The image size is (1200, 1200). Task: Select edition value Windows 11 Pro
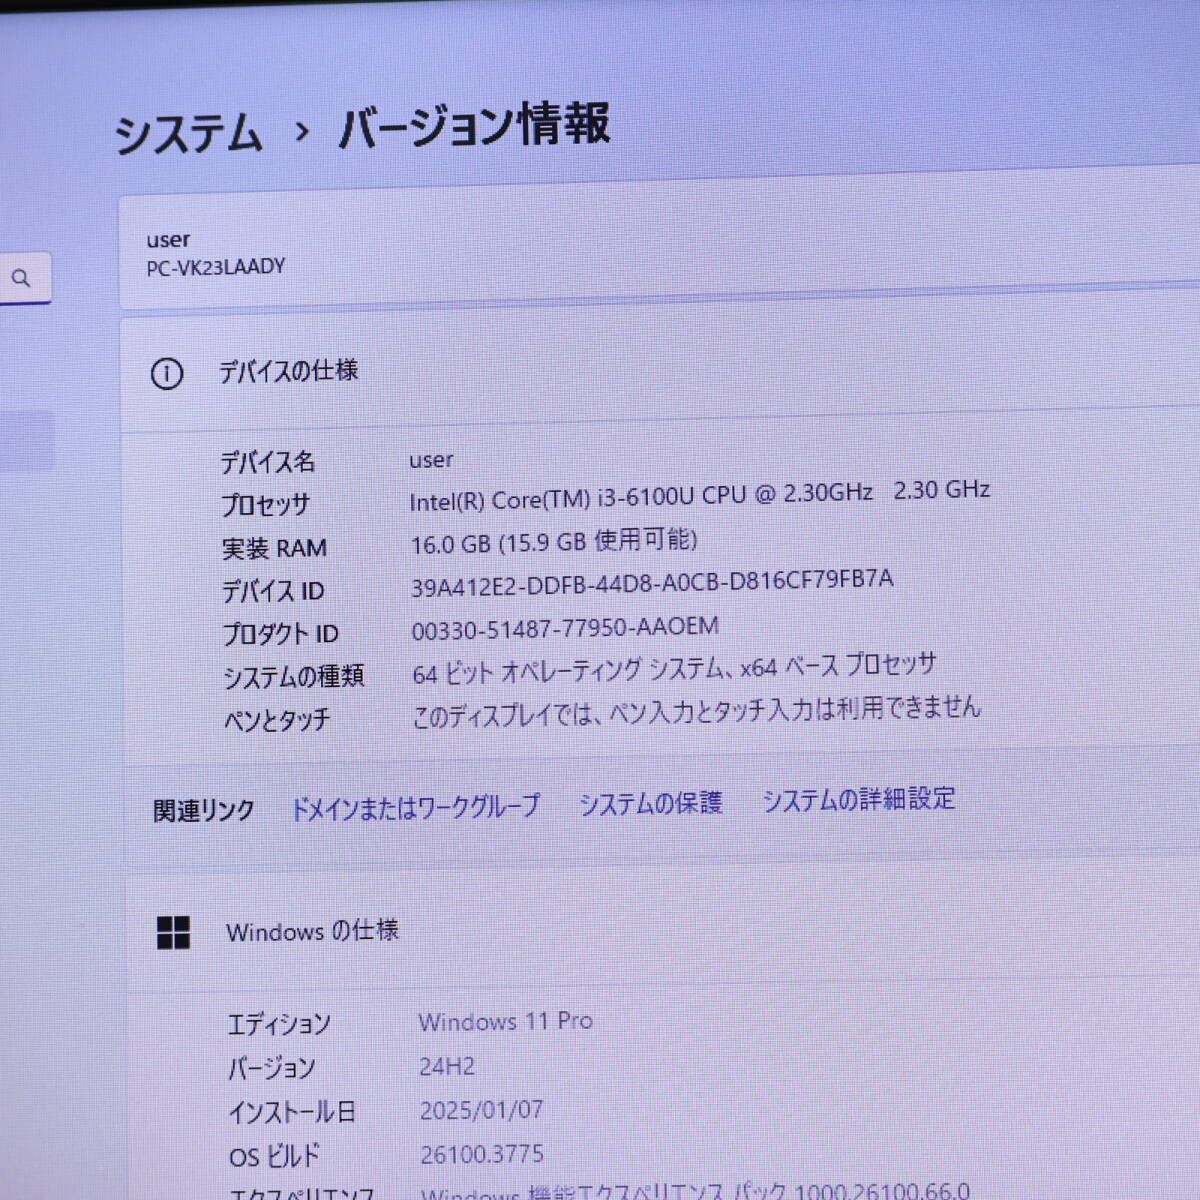(505, 1021)
